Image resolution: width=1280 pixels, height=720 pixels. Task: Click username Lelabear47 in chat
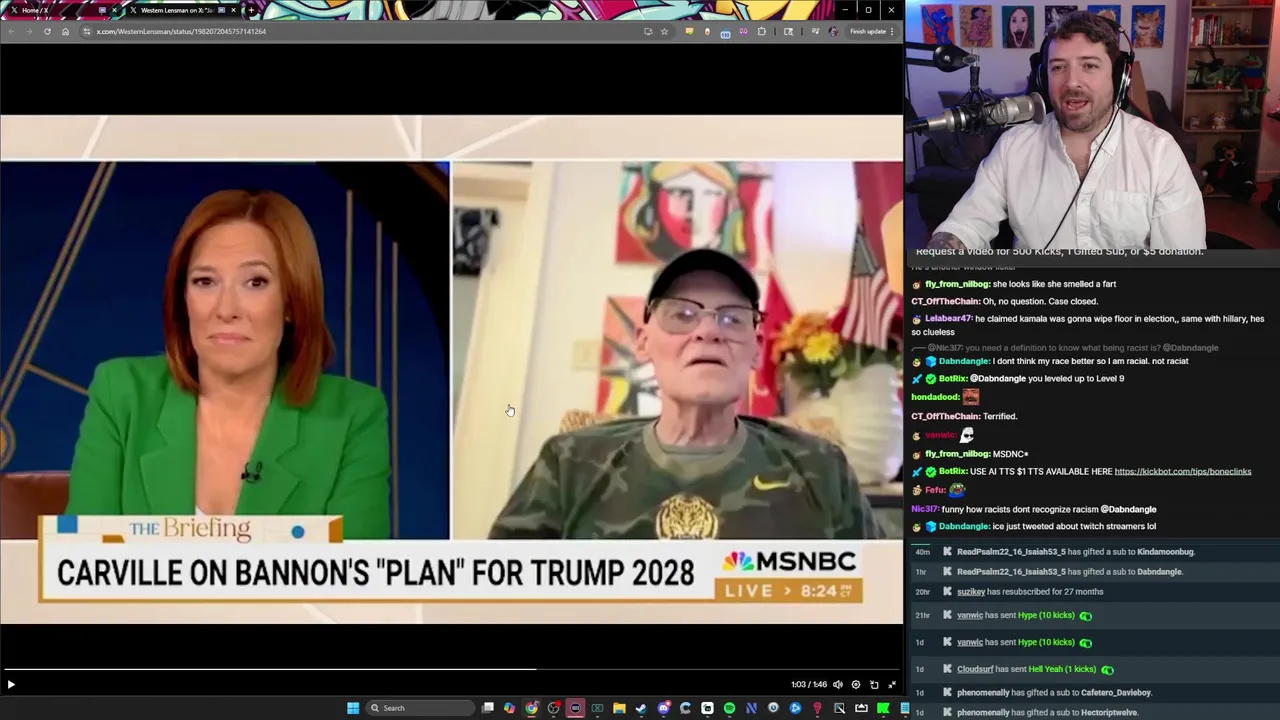tap(948, 319)
